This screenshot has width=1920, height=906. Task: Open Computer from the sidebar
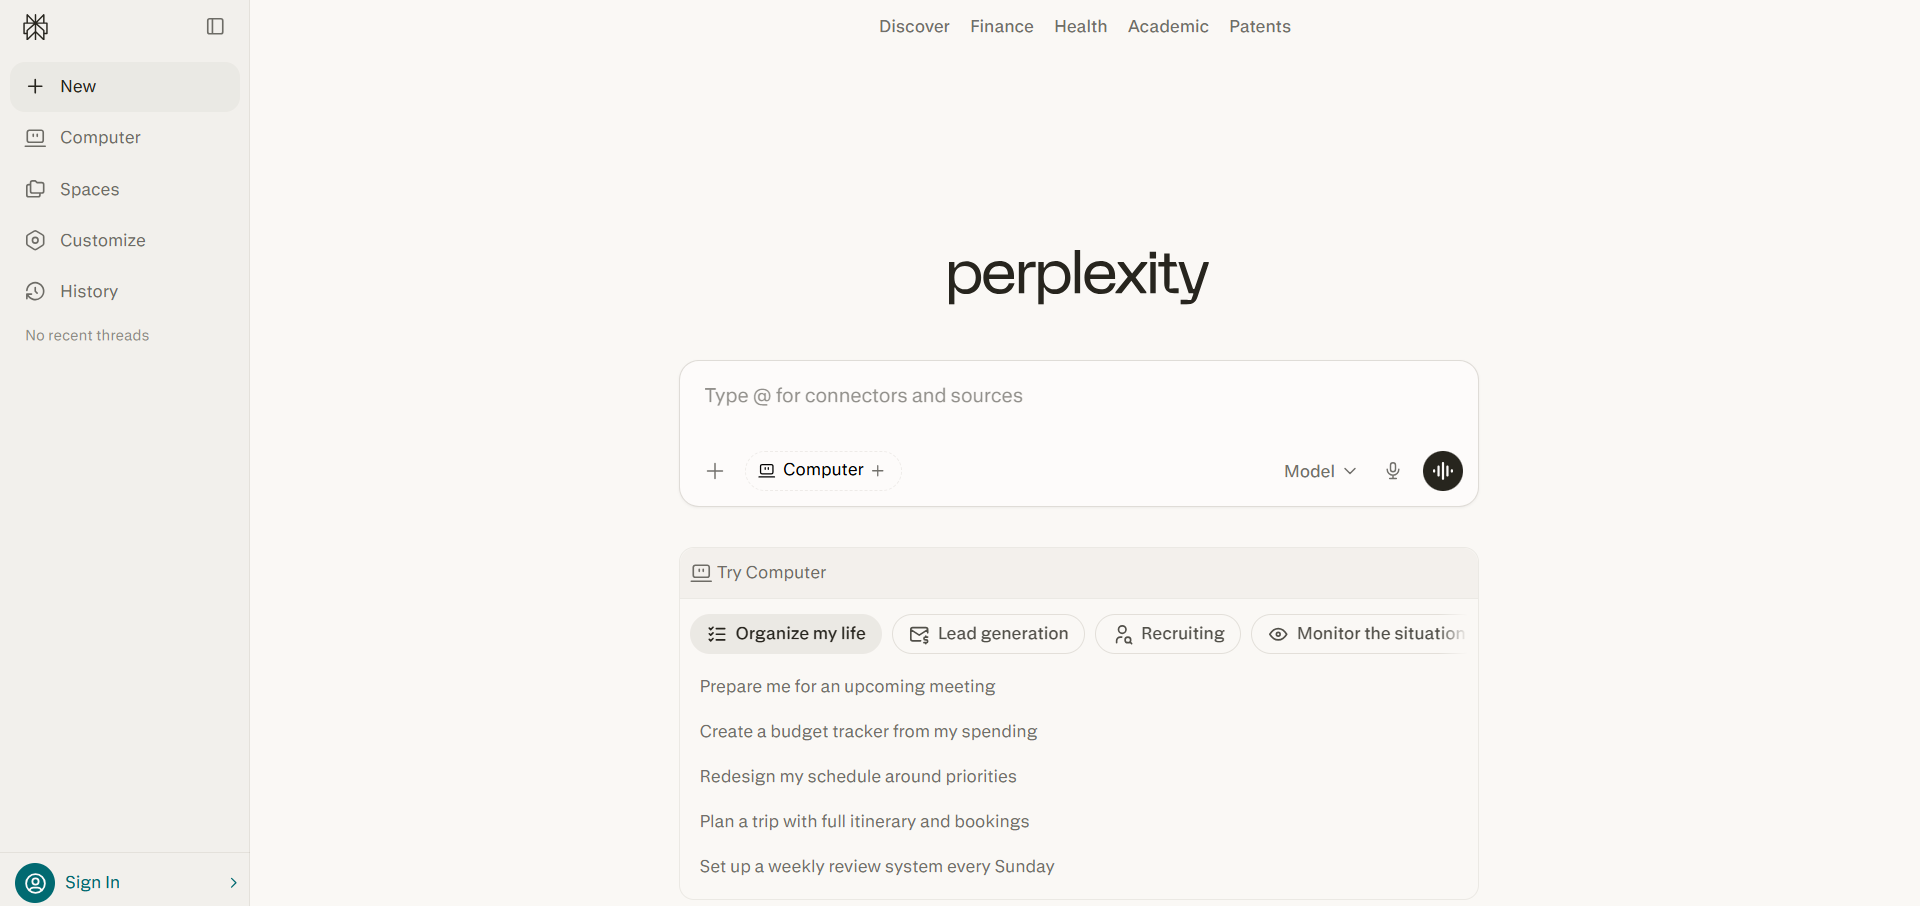click(x=100, y=138)
